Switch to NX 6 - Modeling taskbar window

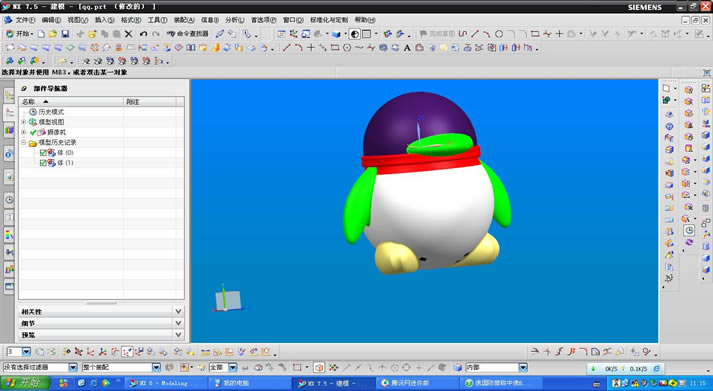[165, 383]
